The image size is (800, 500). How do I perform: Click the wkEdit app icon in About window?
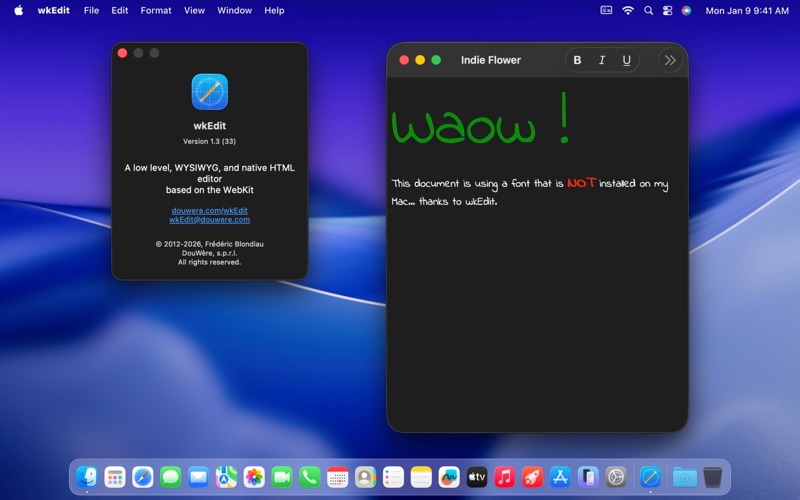click(x=210, y=92)
